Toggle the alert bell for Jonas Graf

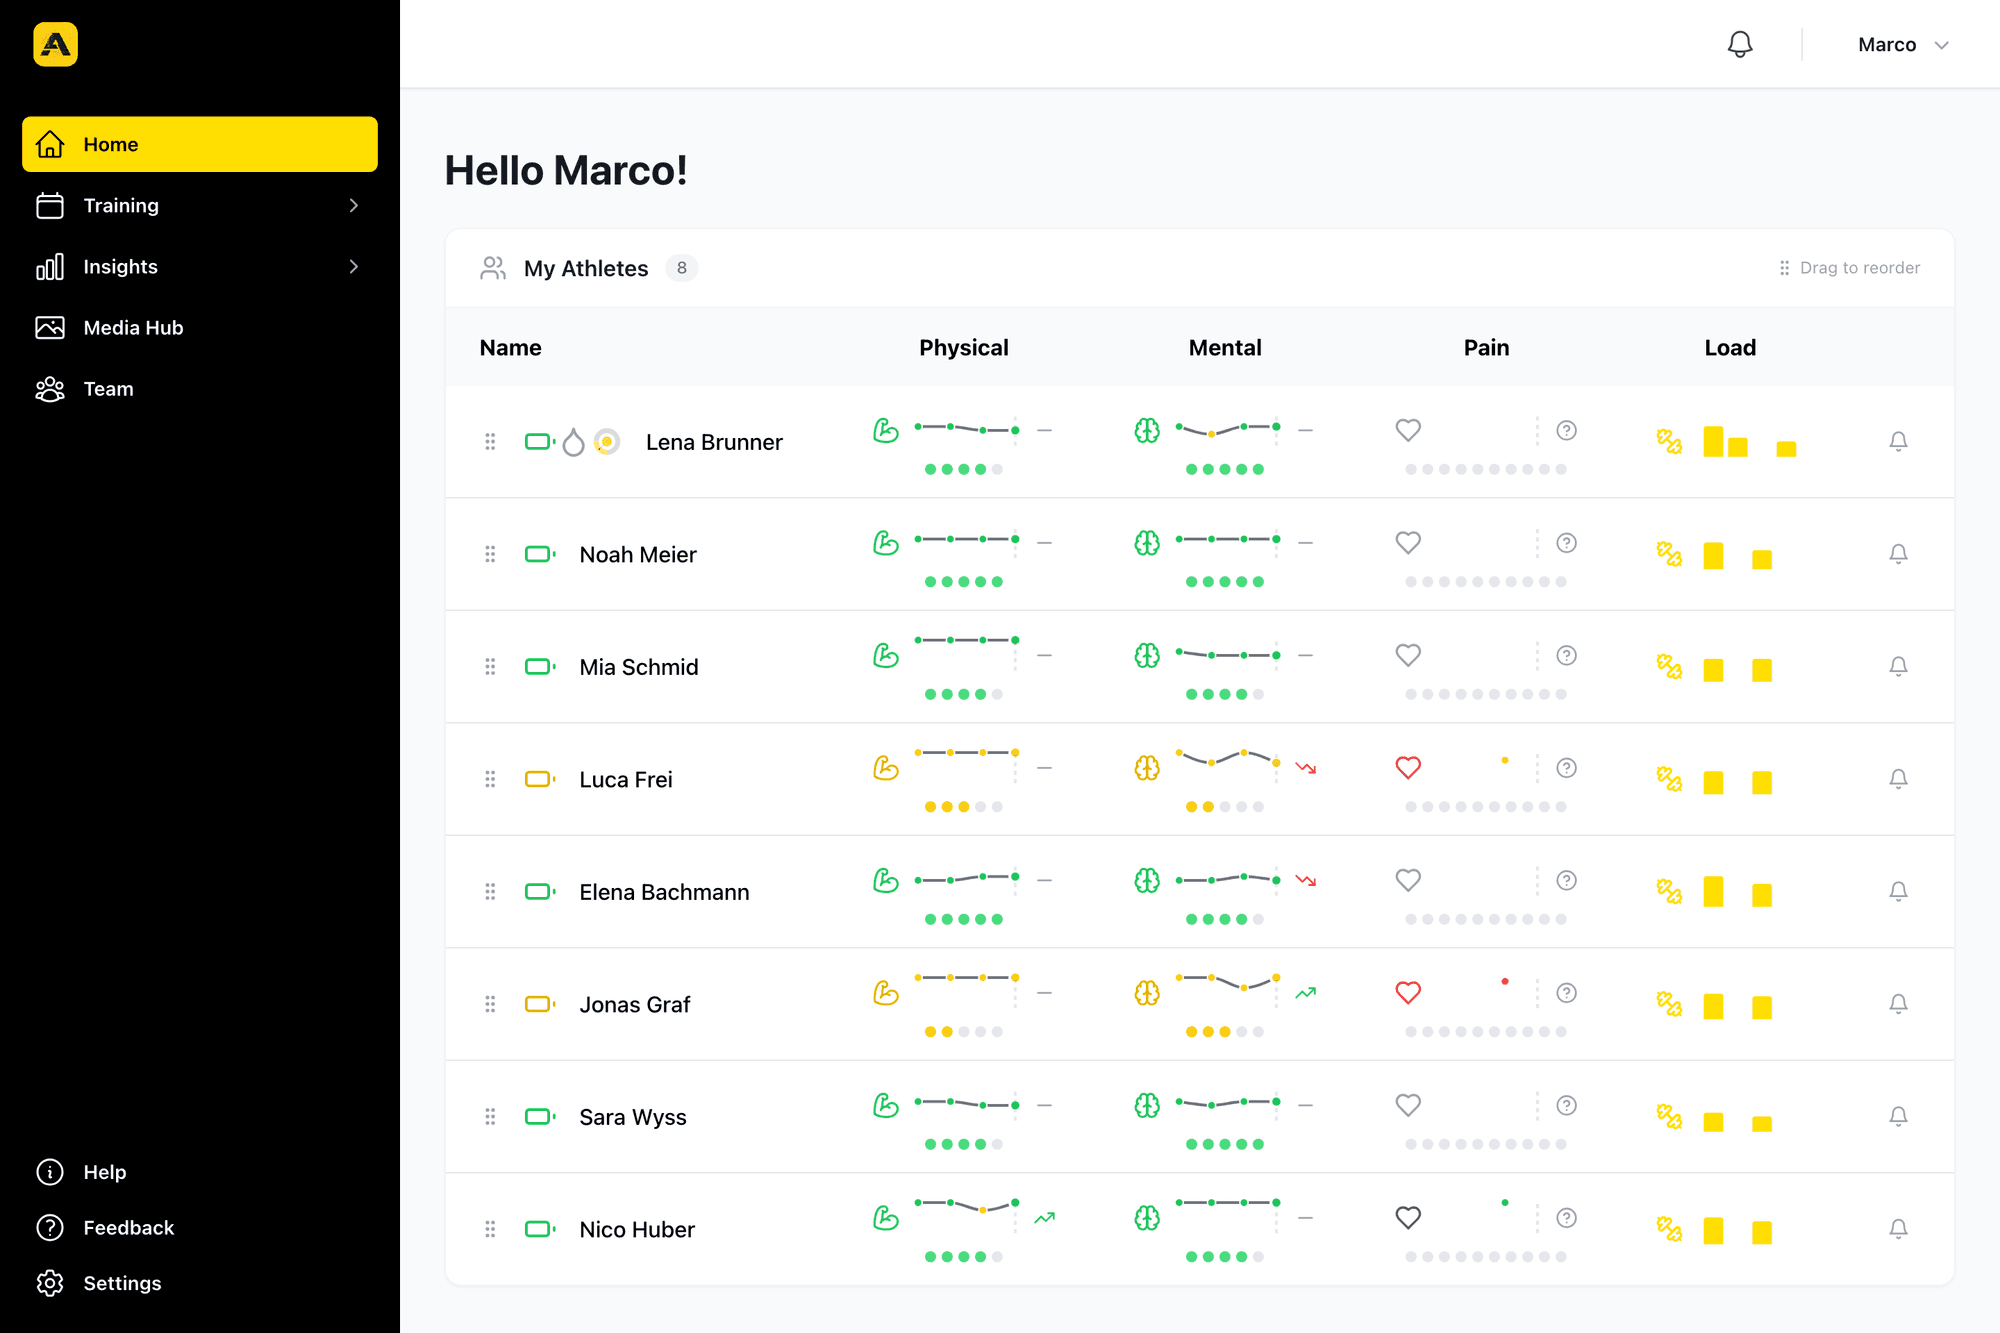[1898, 1004]
